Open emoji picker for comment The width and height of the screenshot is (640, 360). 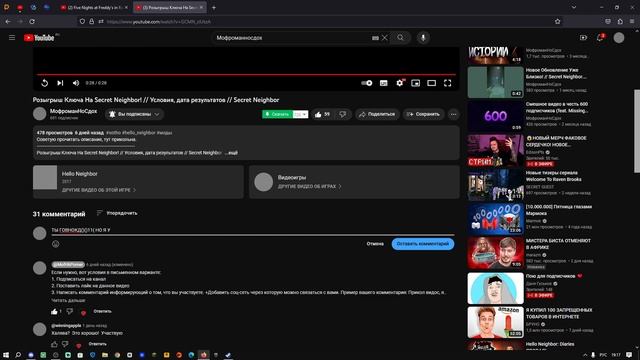pyautogui.click(x=56, y=244)
